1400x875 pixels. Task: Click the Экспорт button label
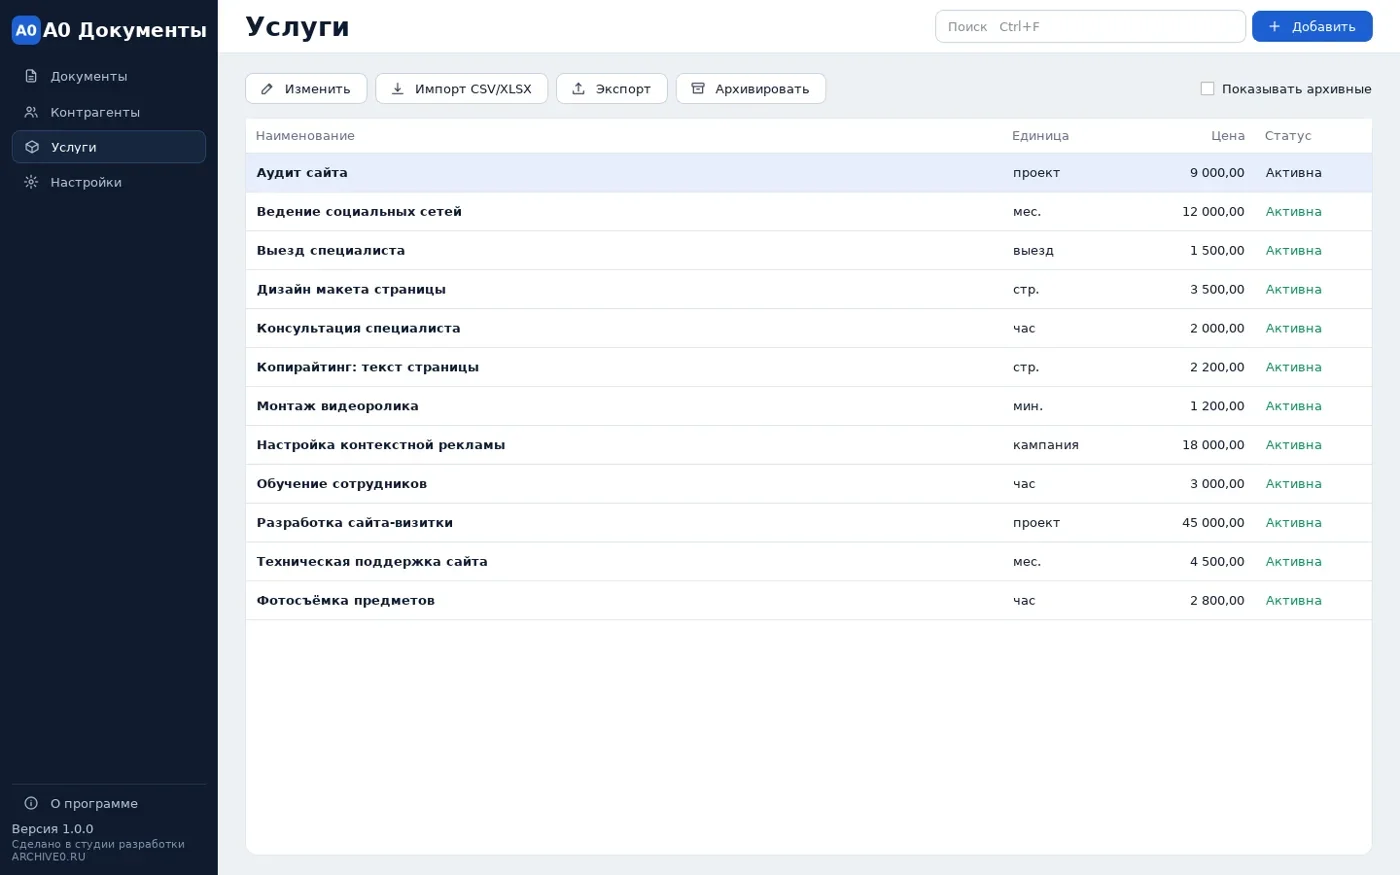click(x=623, y=89)
